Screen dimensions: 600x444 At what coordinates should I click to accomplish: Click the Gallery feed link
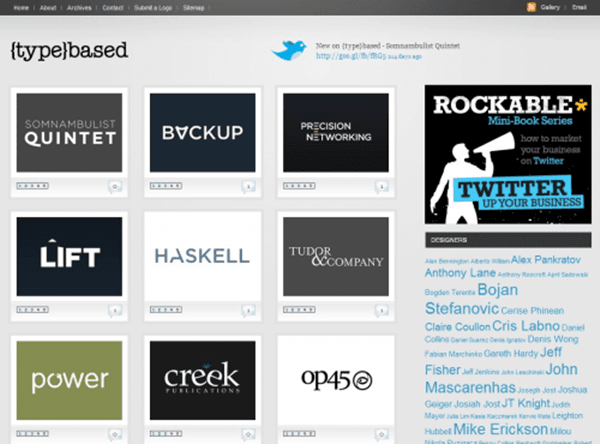(x=550, y=7)
